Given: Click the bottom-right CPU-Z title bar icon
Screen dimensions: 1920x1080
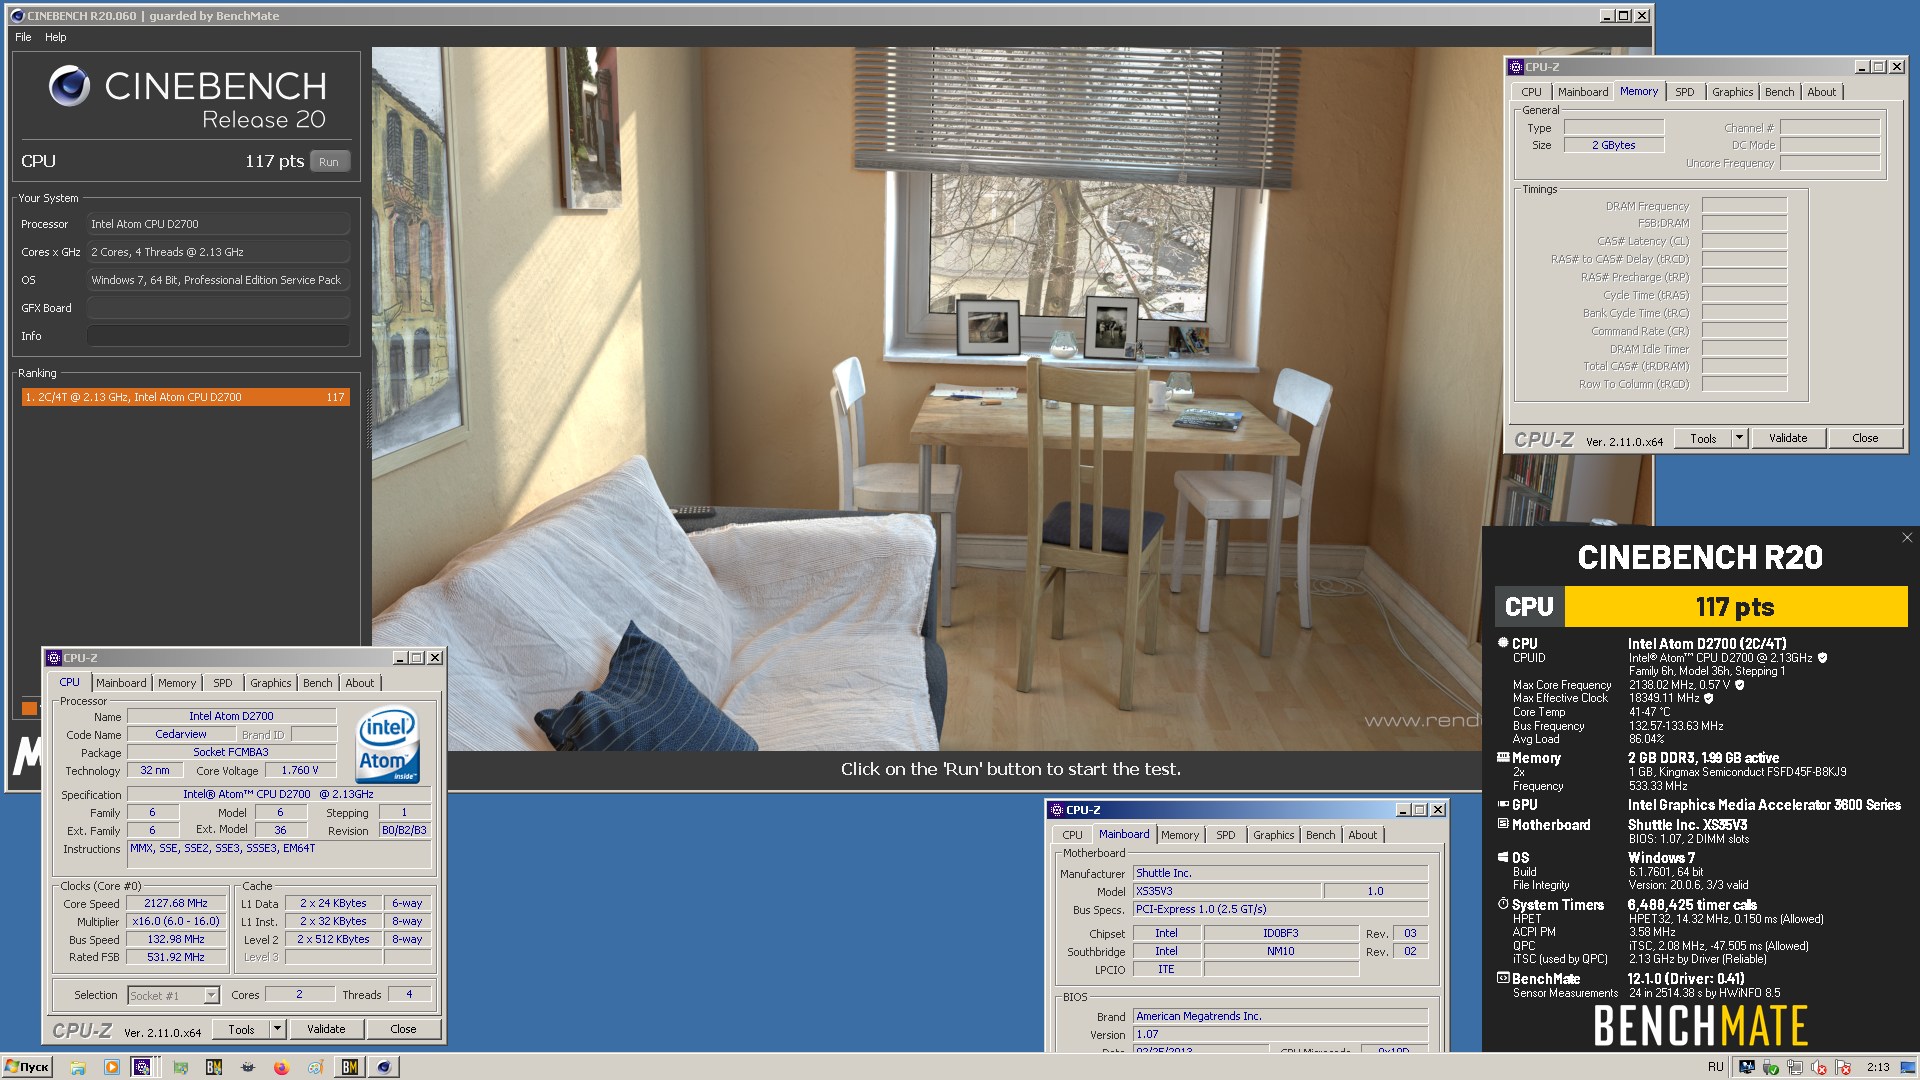Looking at the screenshot, I should (1056, 810).
